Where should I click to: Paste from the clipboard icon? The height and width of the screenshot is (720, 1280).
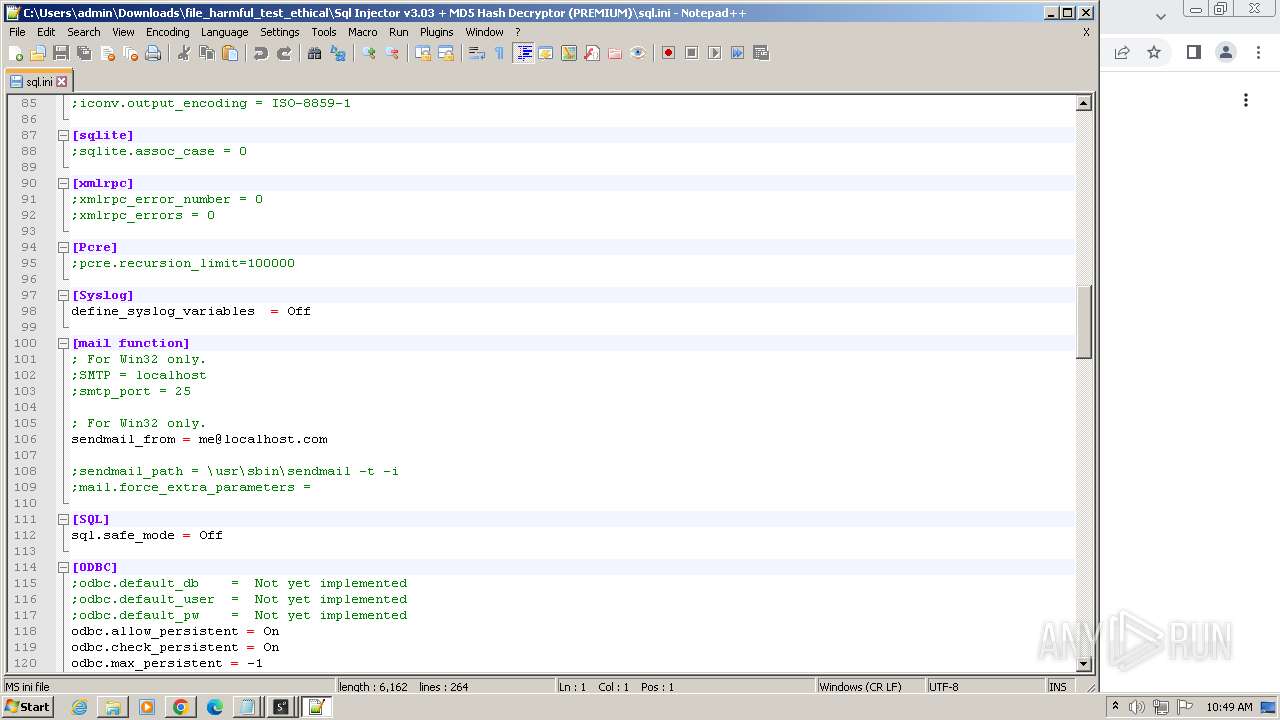(x=230, y=53)
